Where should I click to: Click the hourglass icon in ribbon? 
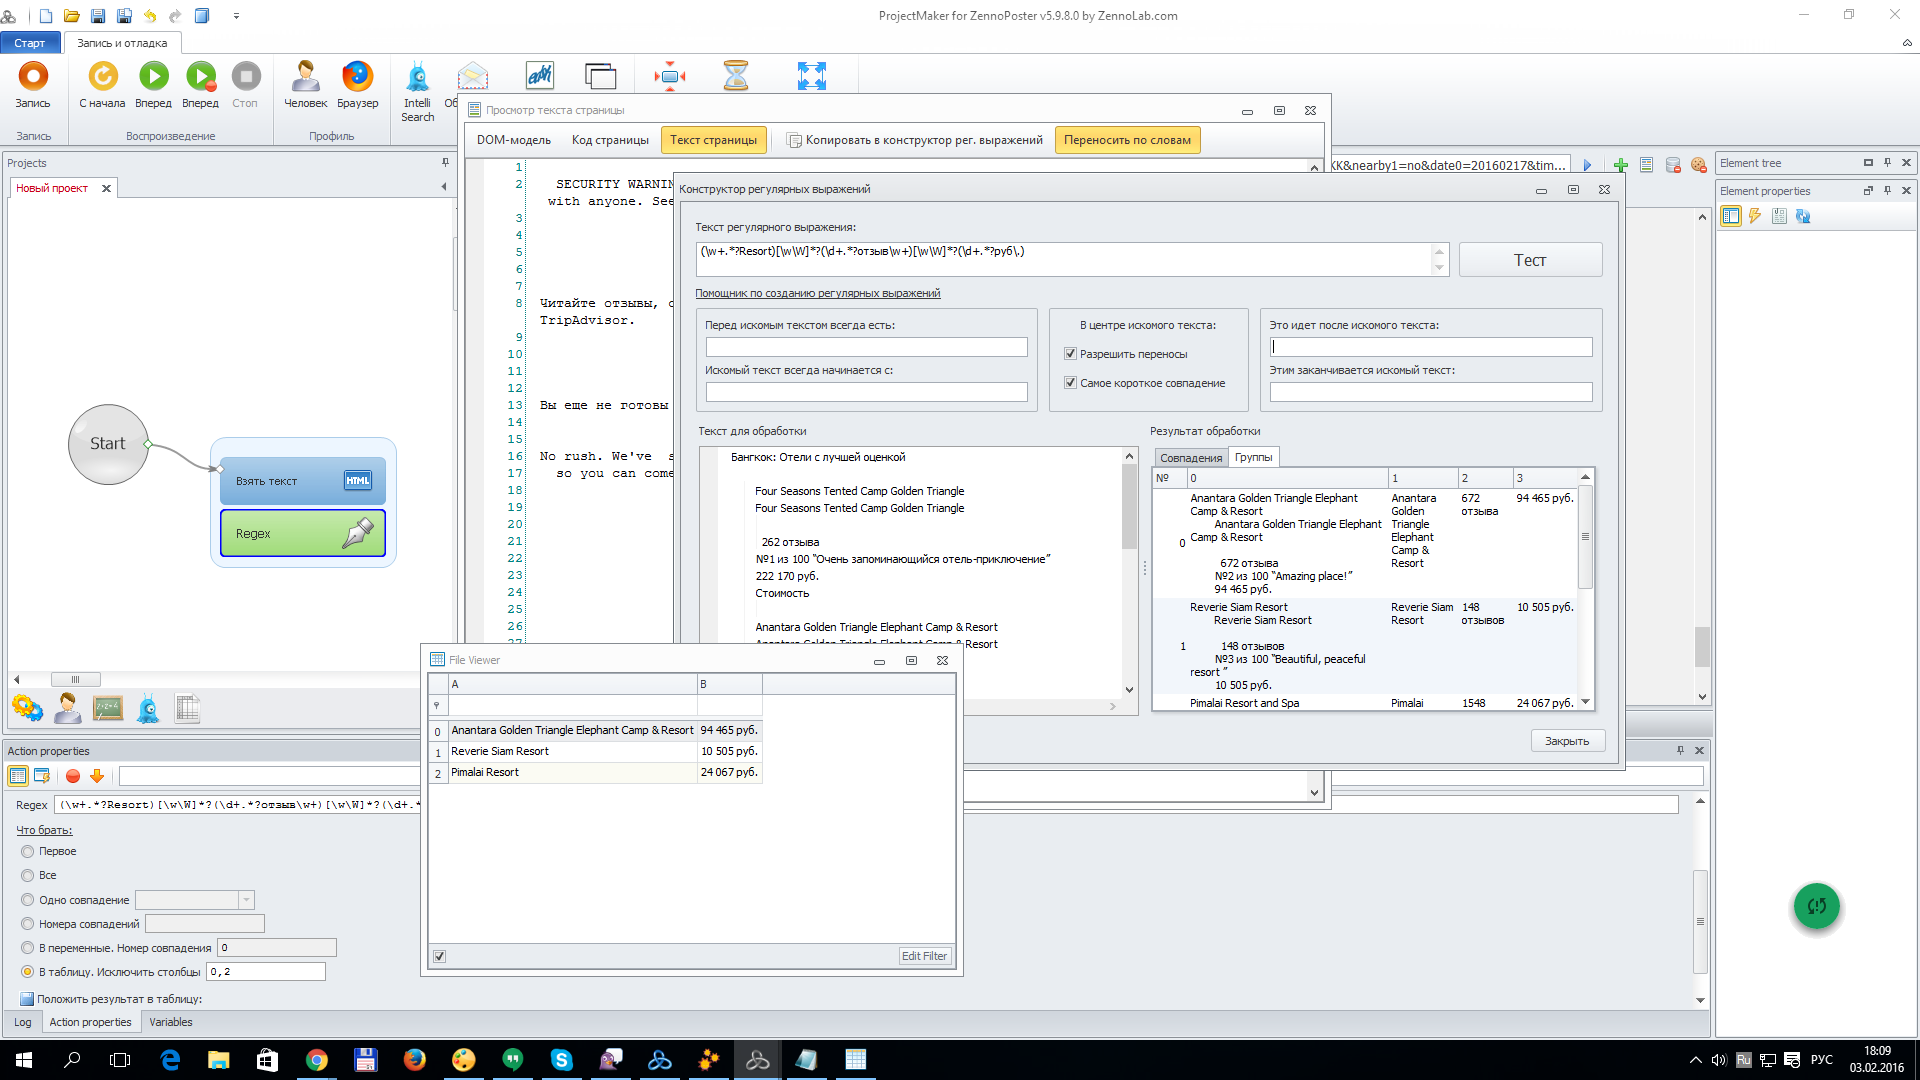736,76
